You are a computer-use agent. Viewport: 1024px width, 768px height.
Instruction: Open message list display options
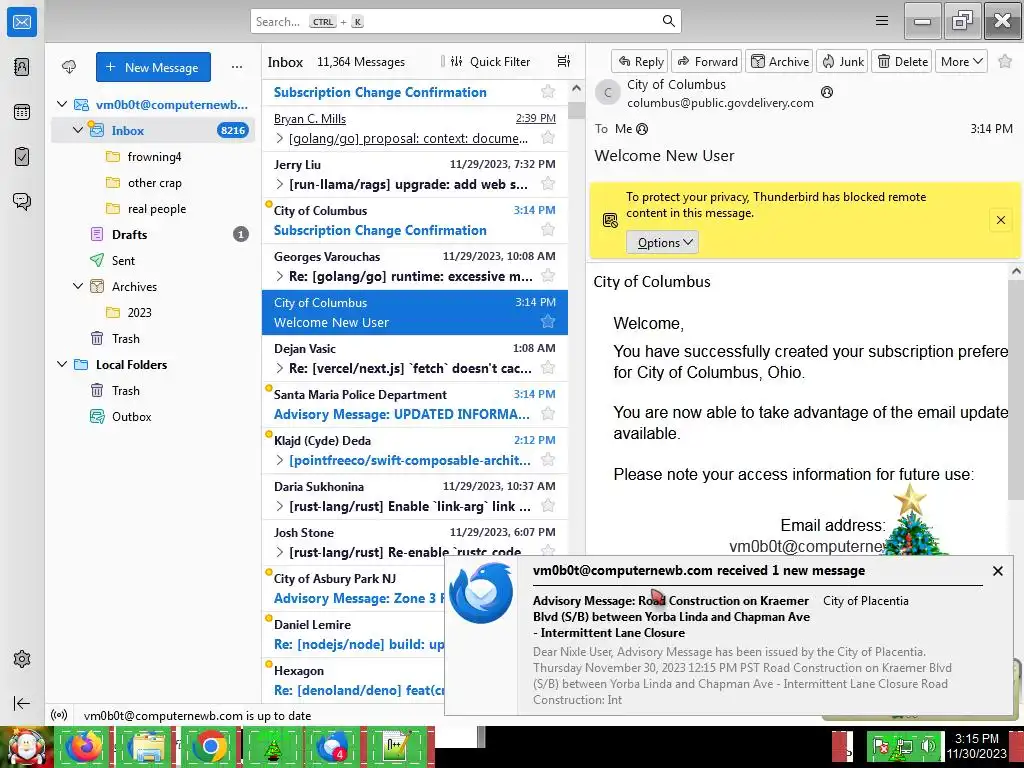pos(564,61)
